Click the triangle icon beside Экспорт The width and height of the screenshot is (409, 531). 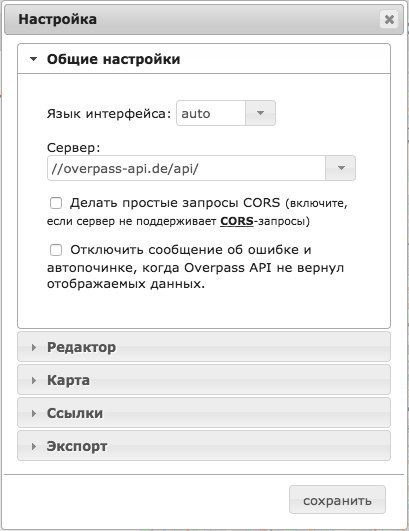click(x=34, y=446)
